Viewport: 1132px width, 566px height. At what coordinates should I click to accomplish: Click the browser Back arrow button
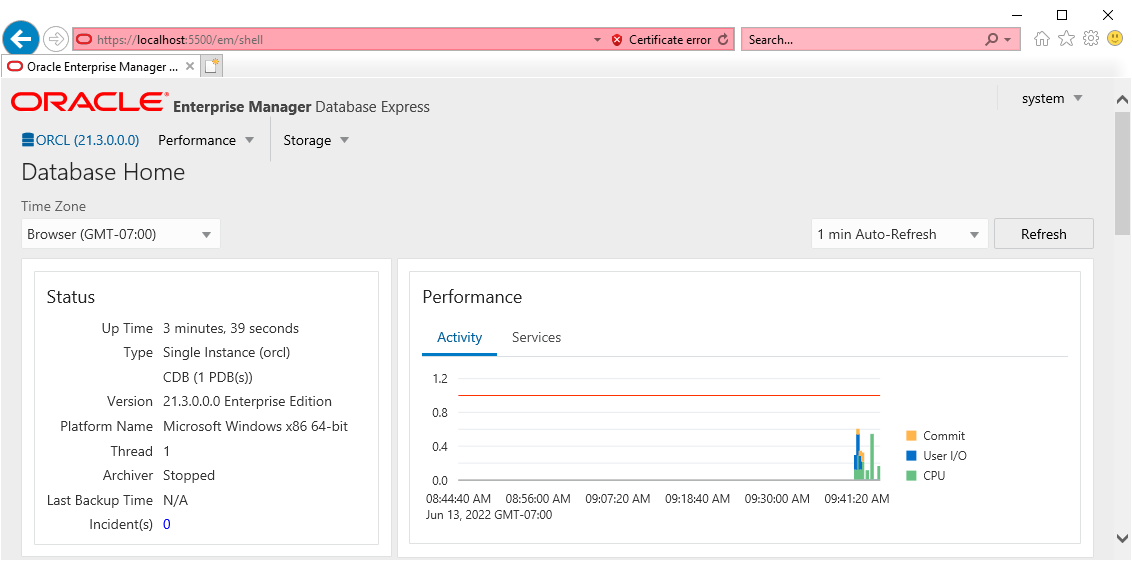click(21, 38)
